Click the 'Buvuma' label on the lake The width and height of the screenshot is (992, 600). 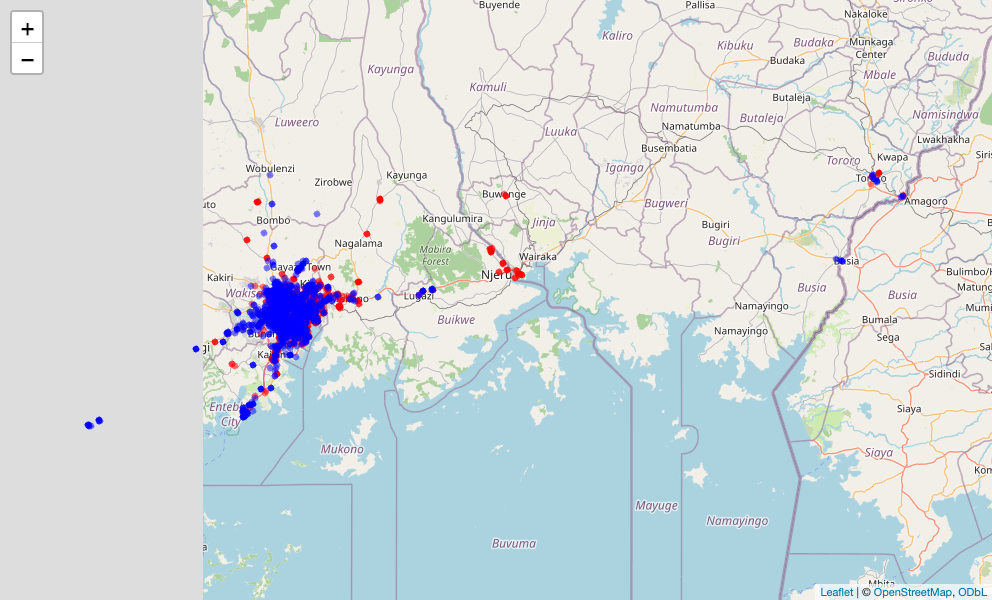pyautogui.click(x=514, y=543)
